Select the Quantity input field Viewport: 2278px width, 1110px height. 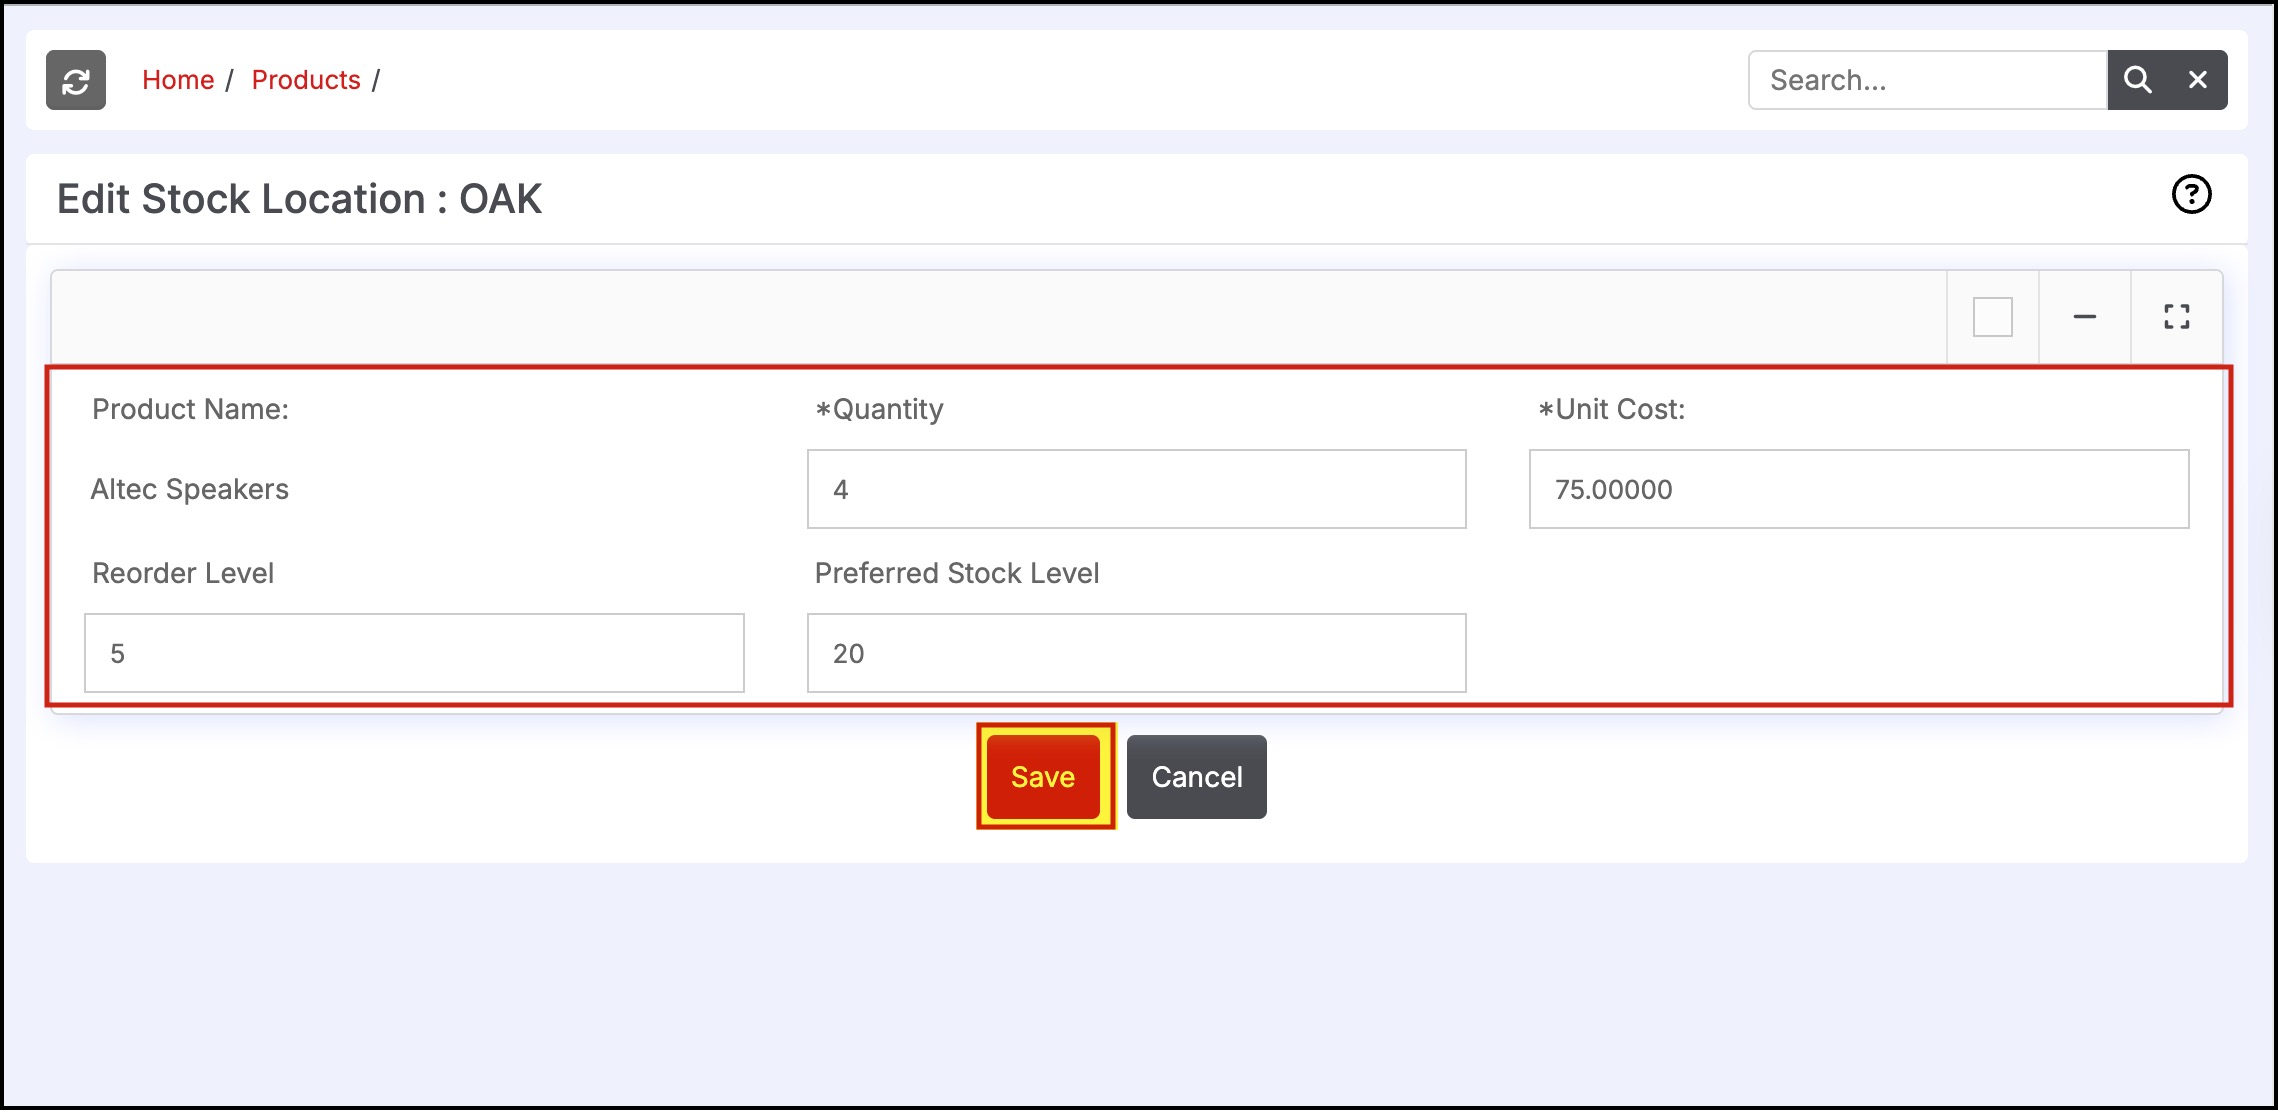click(1137, 489)
